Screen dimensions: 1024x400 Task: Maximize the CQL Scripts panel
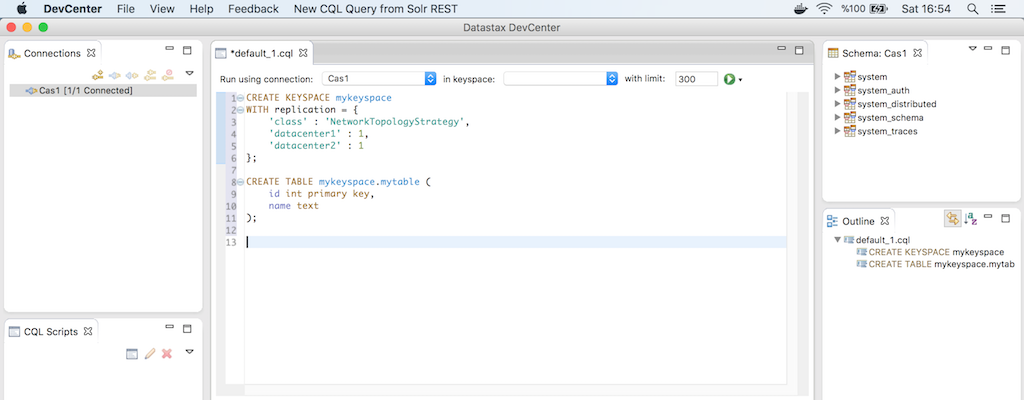tap(187, 329)
